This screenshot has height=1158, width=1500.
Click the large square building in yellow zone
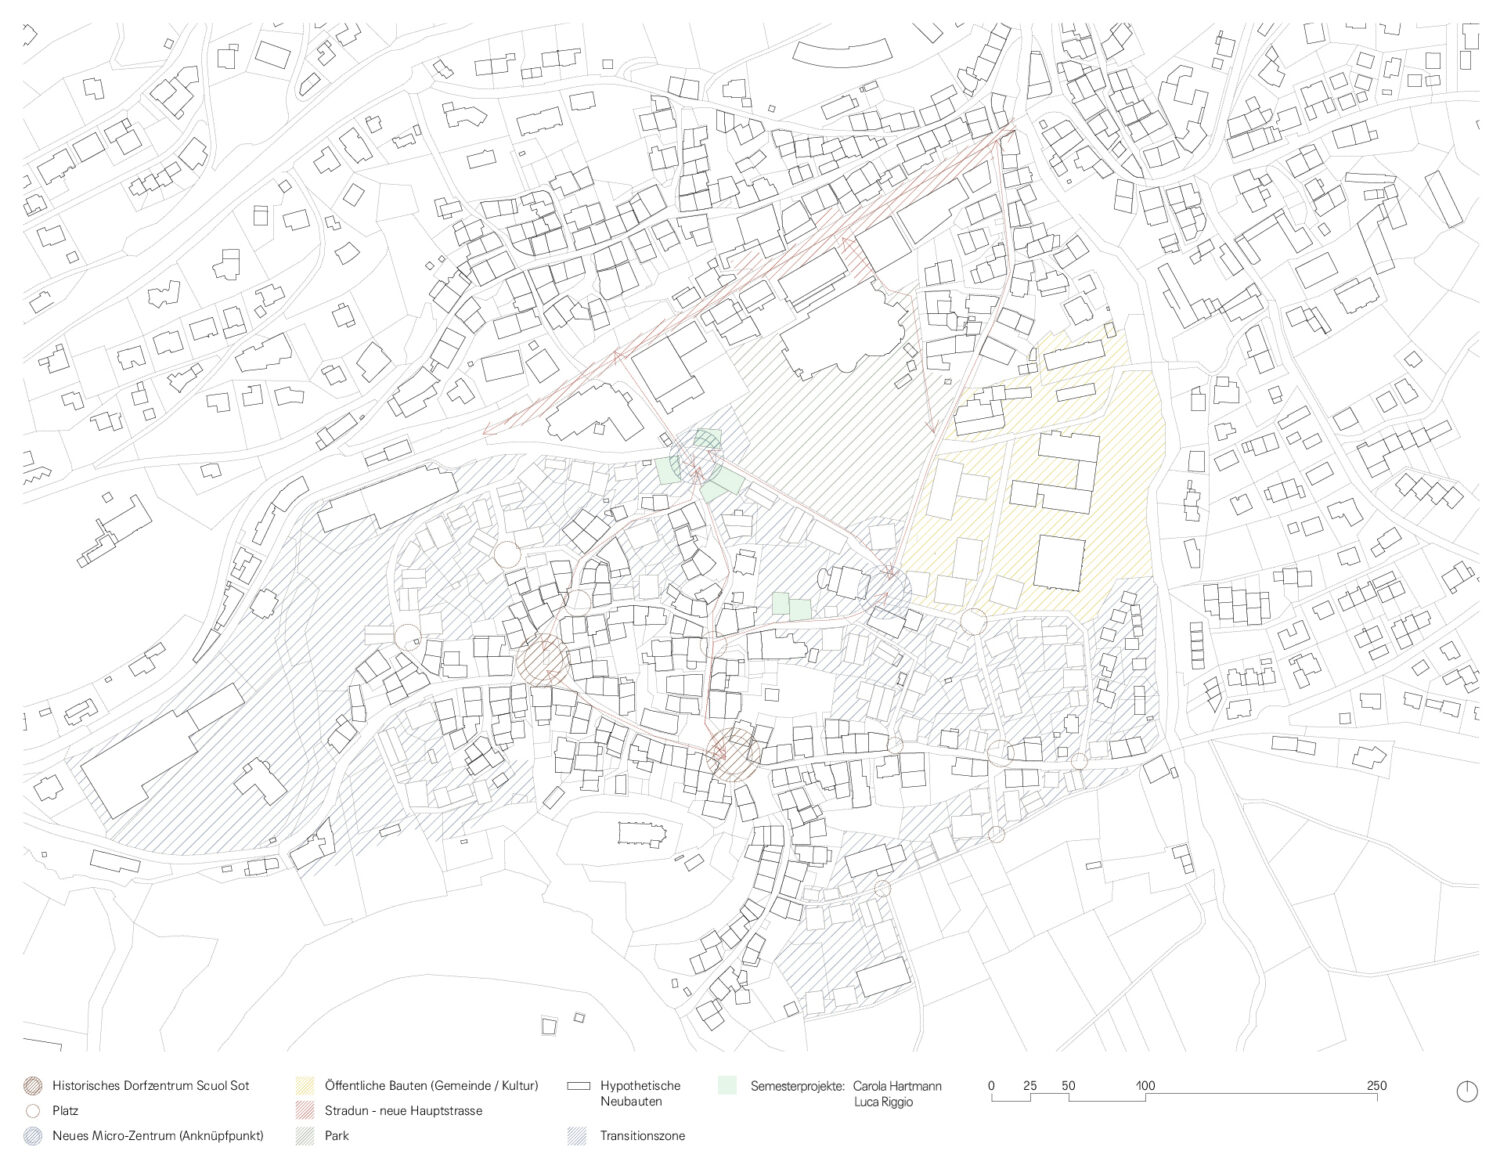click(x=1059, y=563)
